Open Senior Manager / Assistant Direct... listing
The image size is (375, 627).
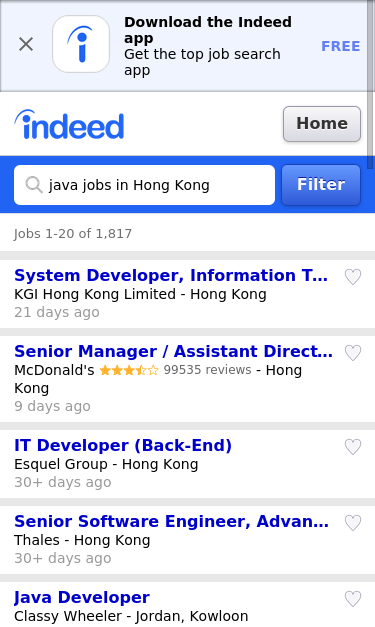pos(173,351)
